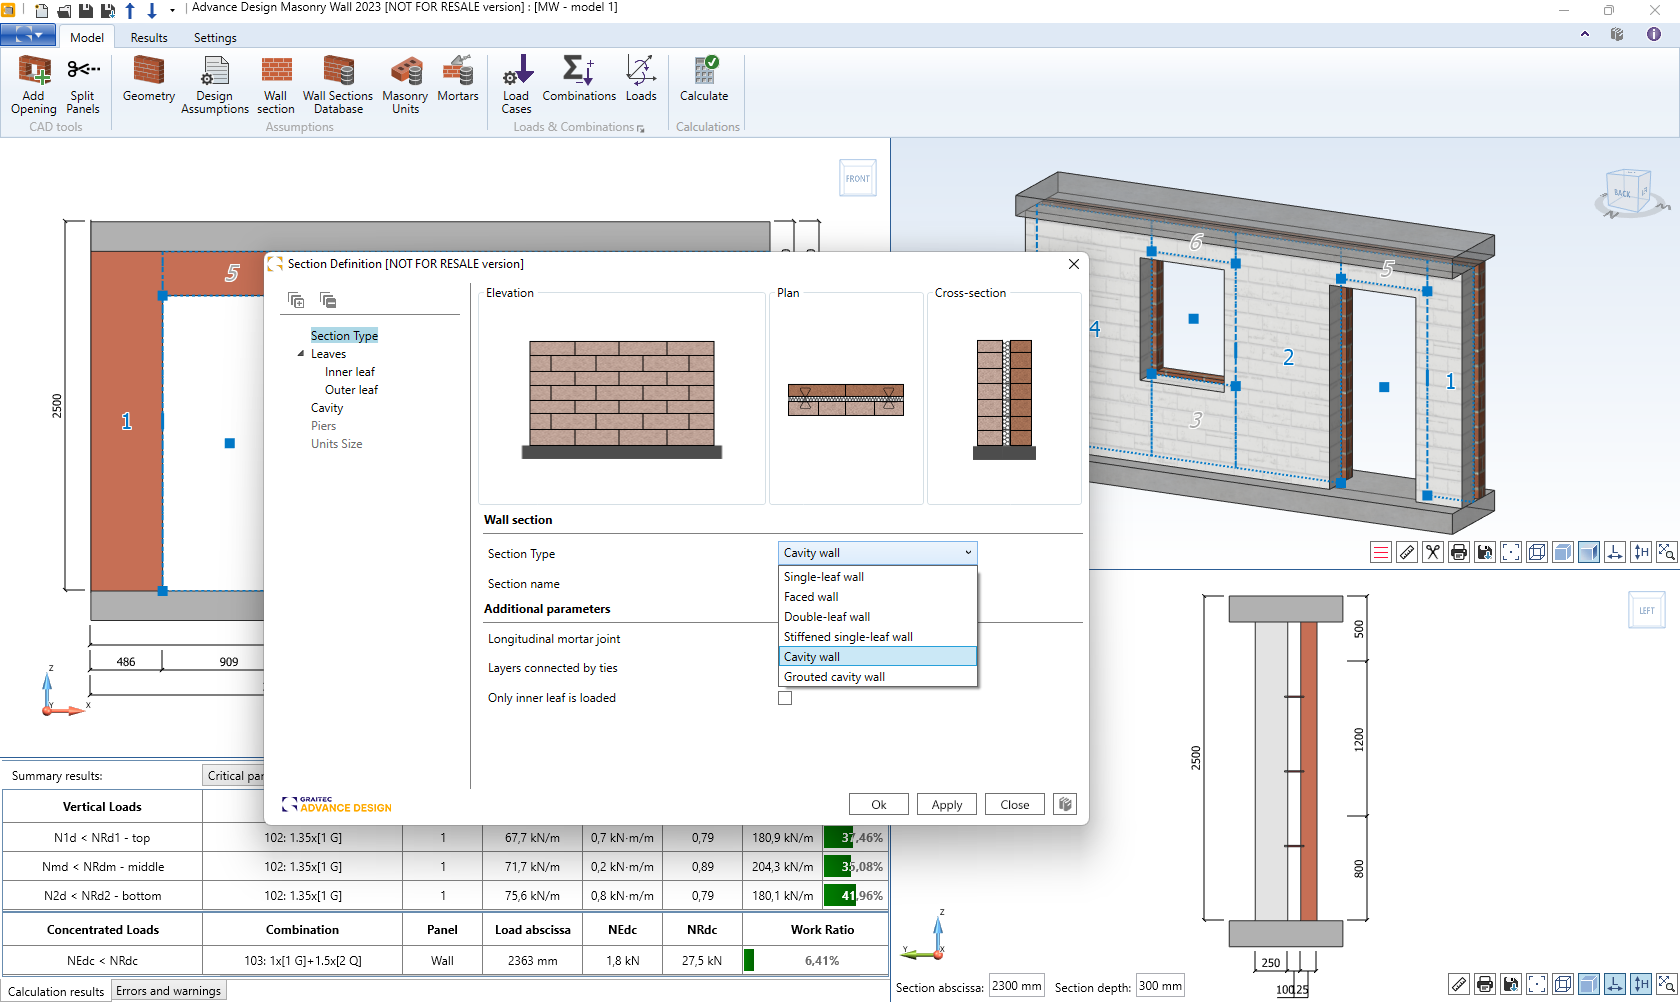Click the save icon in title bar
The width and height of the screenshot is (1680, 1002).
click(x=86, y=11)
